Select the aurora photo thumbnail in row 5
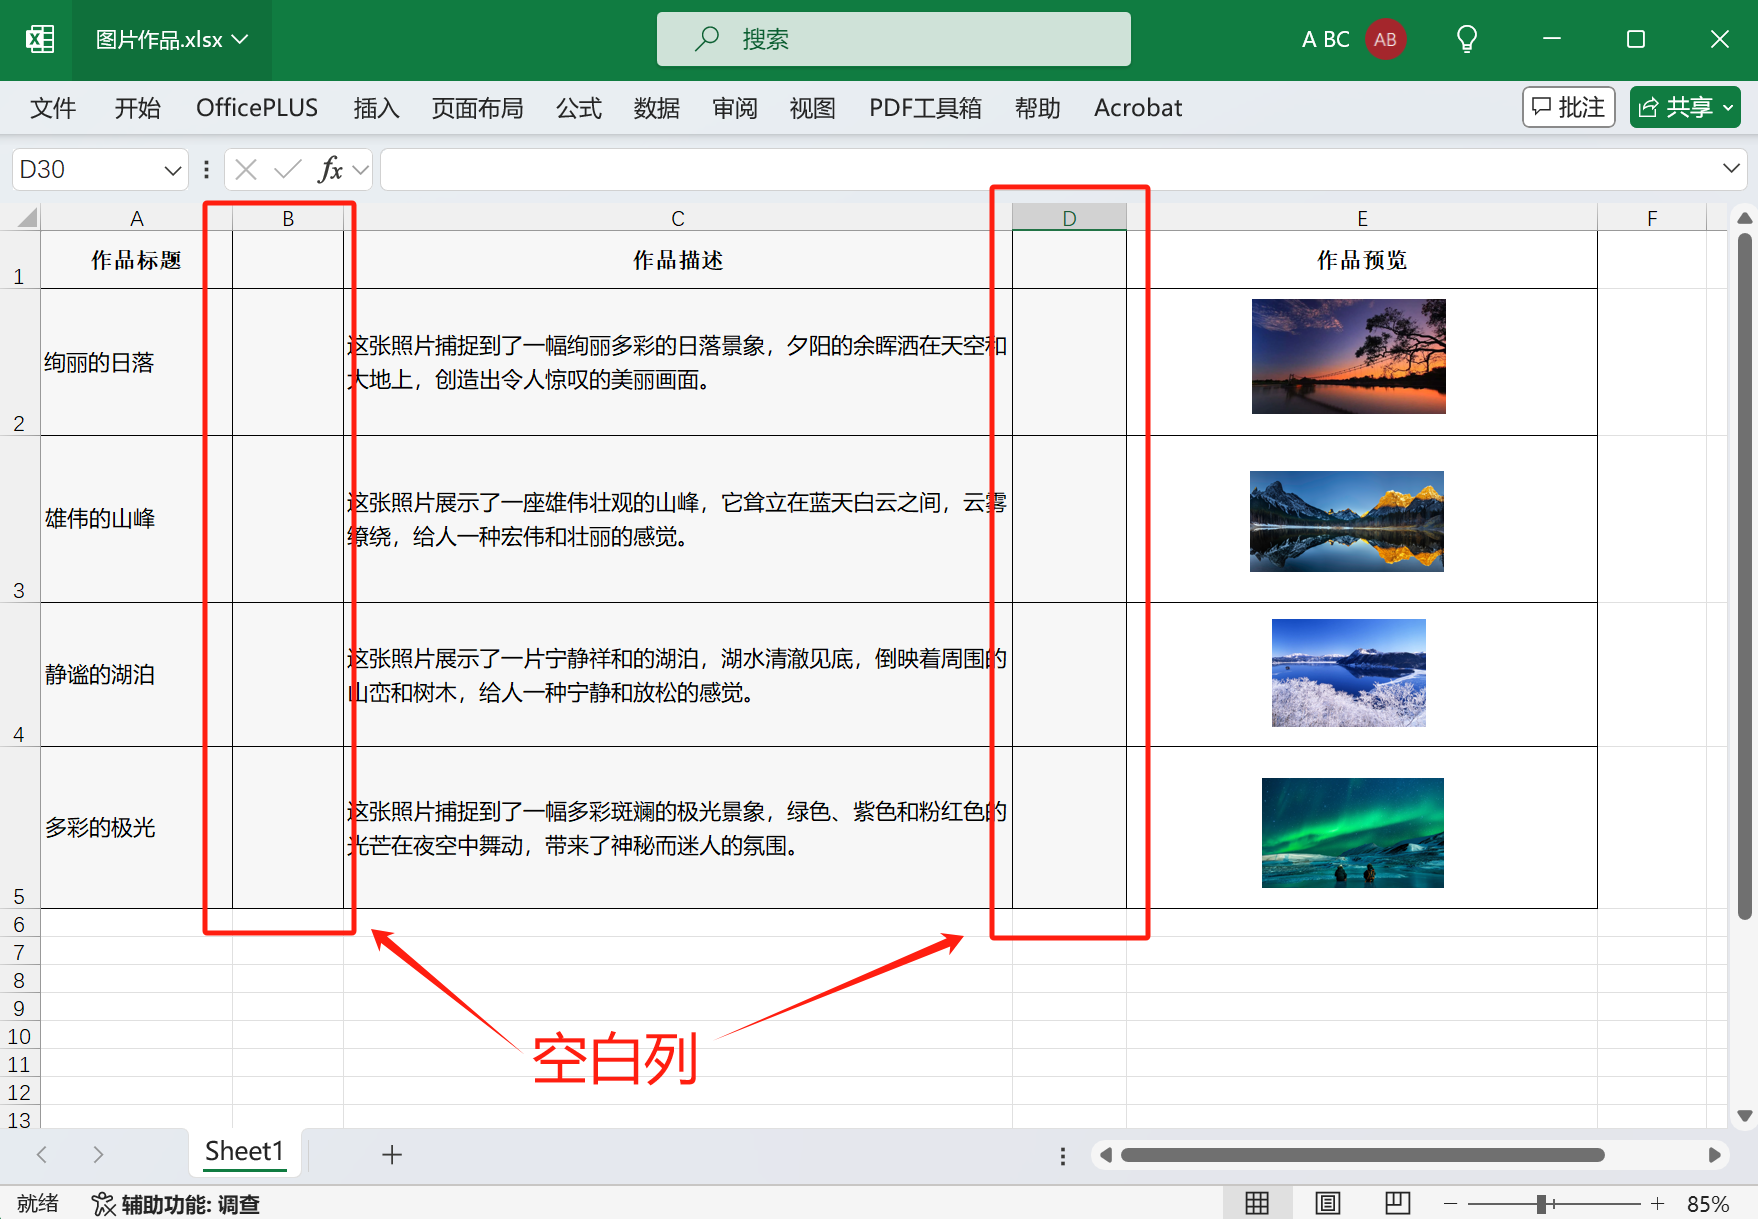 [1352, 832]
